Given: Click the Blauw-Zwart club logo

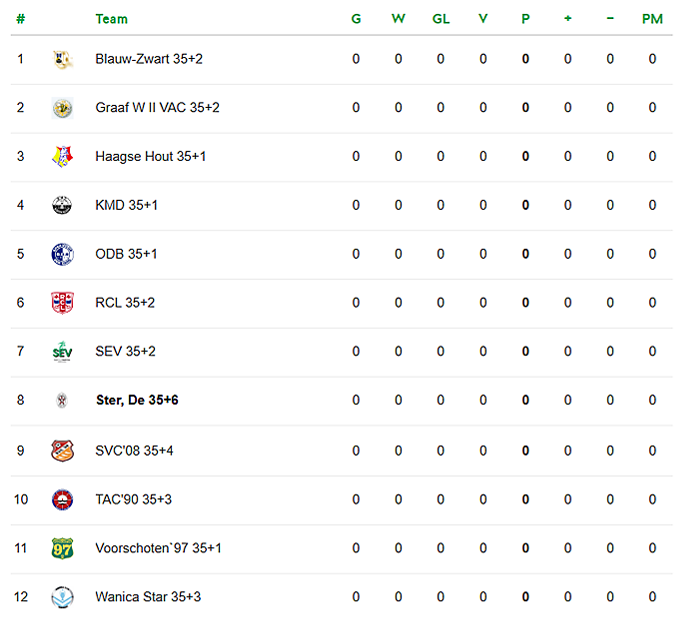Looking at the screenshot, I should tap(62, 59).
